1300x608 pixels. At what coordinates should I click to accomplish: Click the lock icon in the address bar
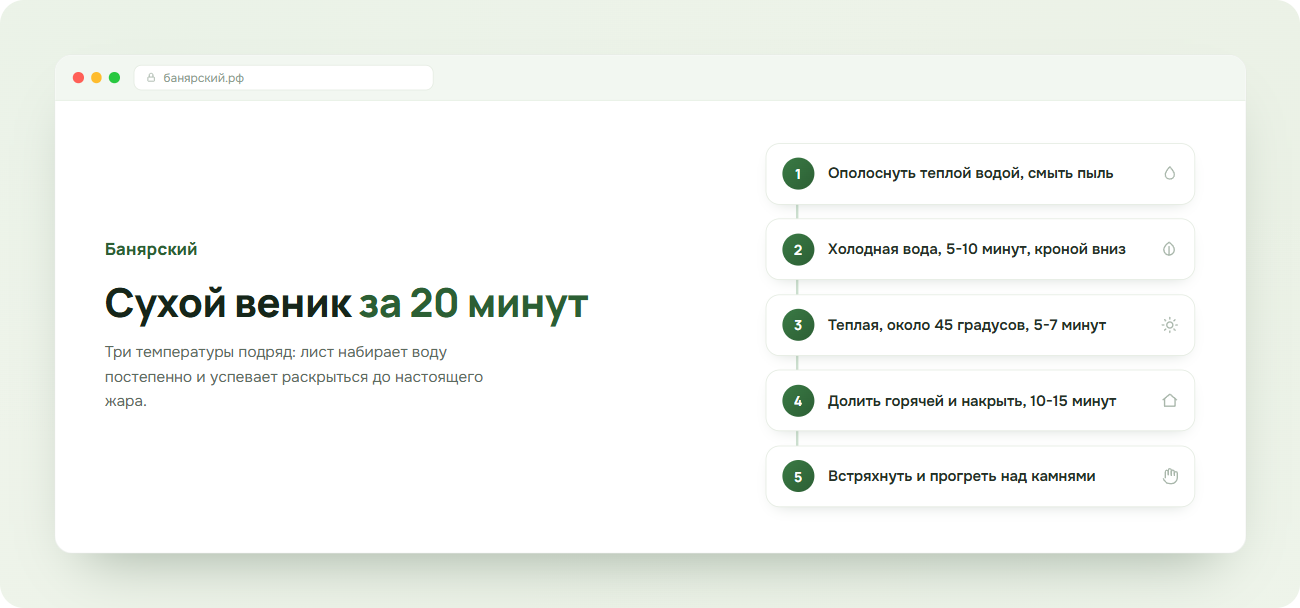click(x=152, y=78)
